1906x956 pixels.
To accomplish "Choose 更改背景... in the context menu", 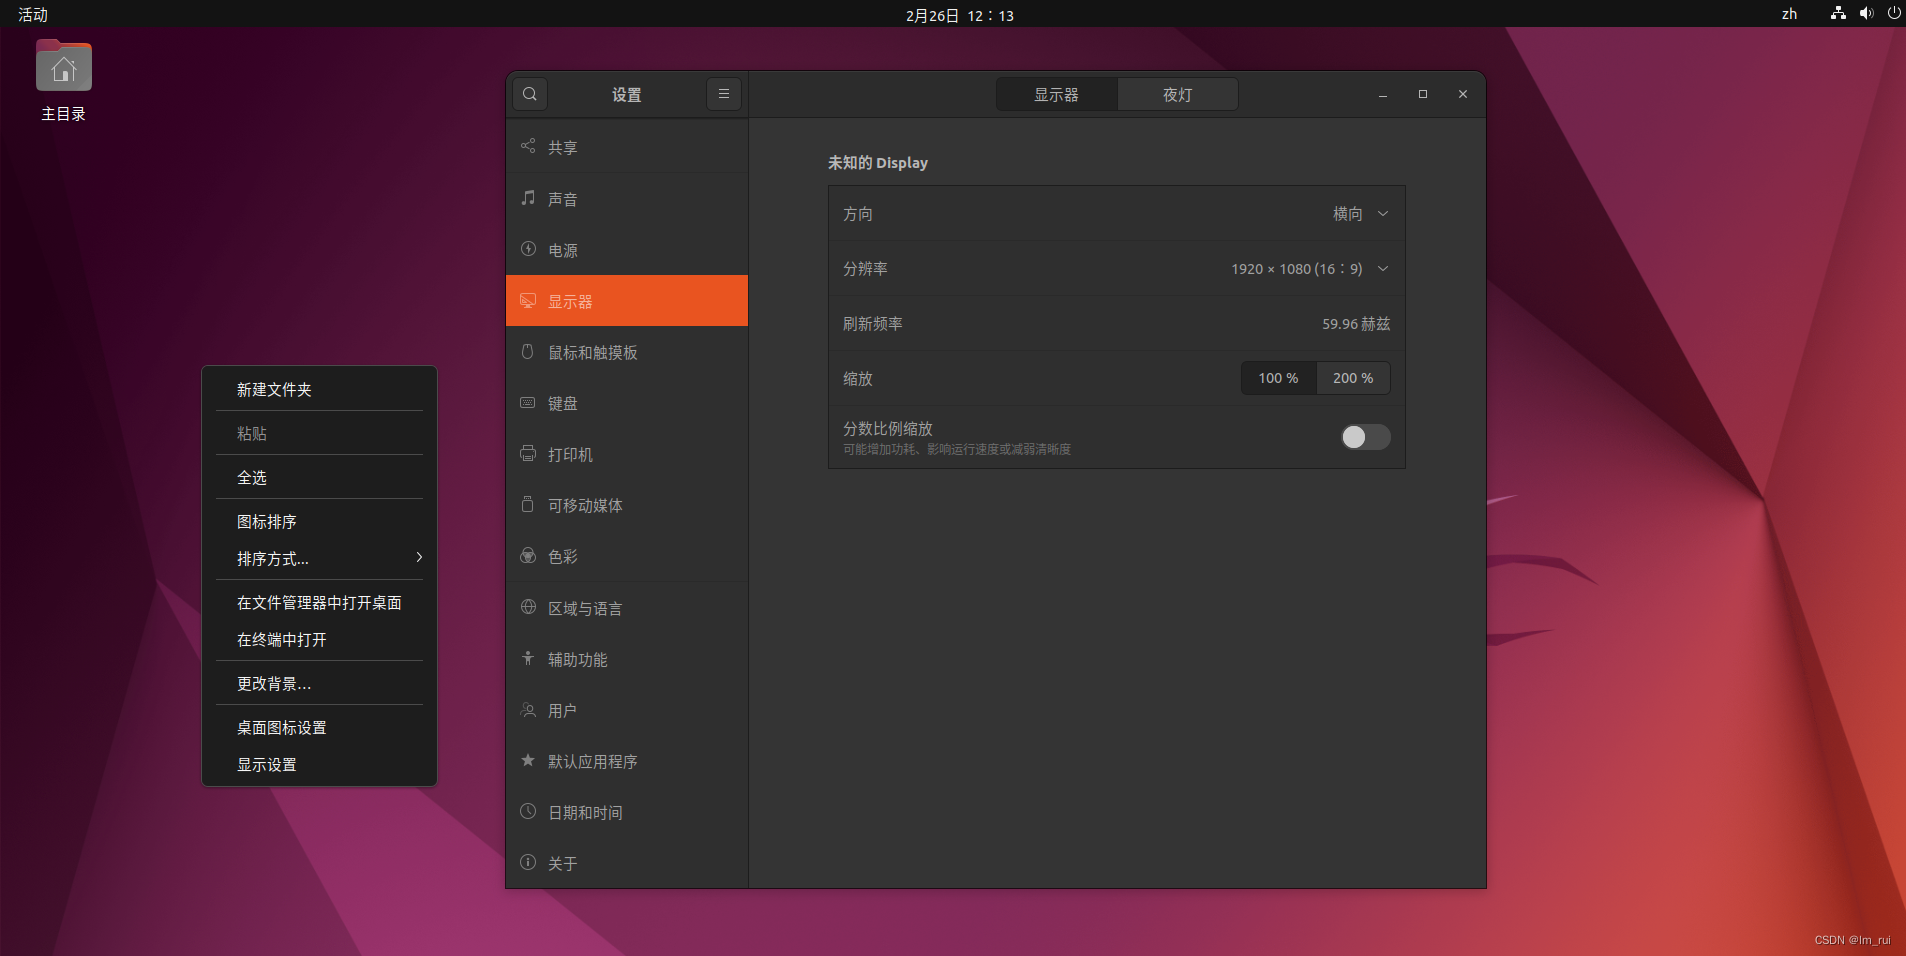I will point(319,683).
